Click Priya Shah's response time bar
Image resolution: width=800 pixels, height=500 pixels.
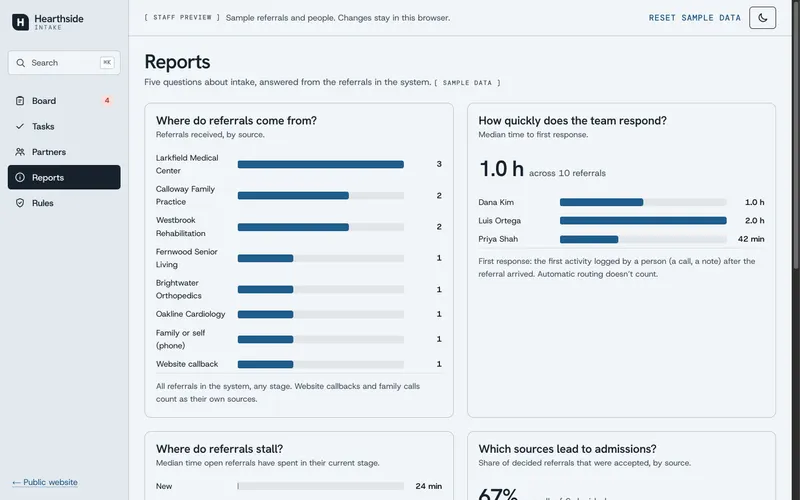[x=643, y=239]
